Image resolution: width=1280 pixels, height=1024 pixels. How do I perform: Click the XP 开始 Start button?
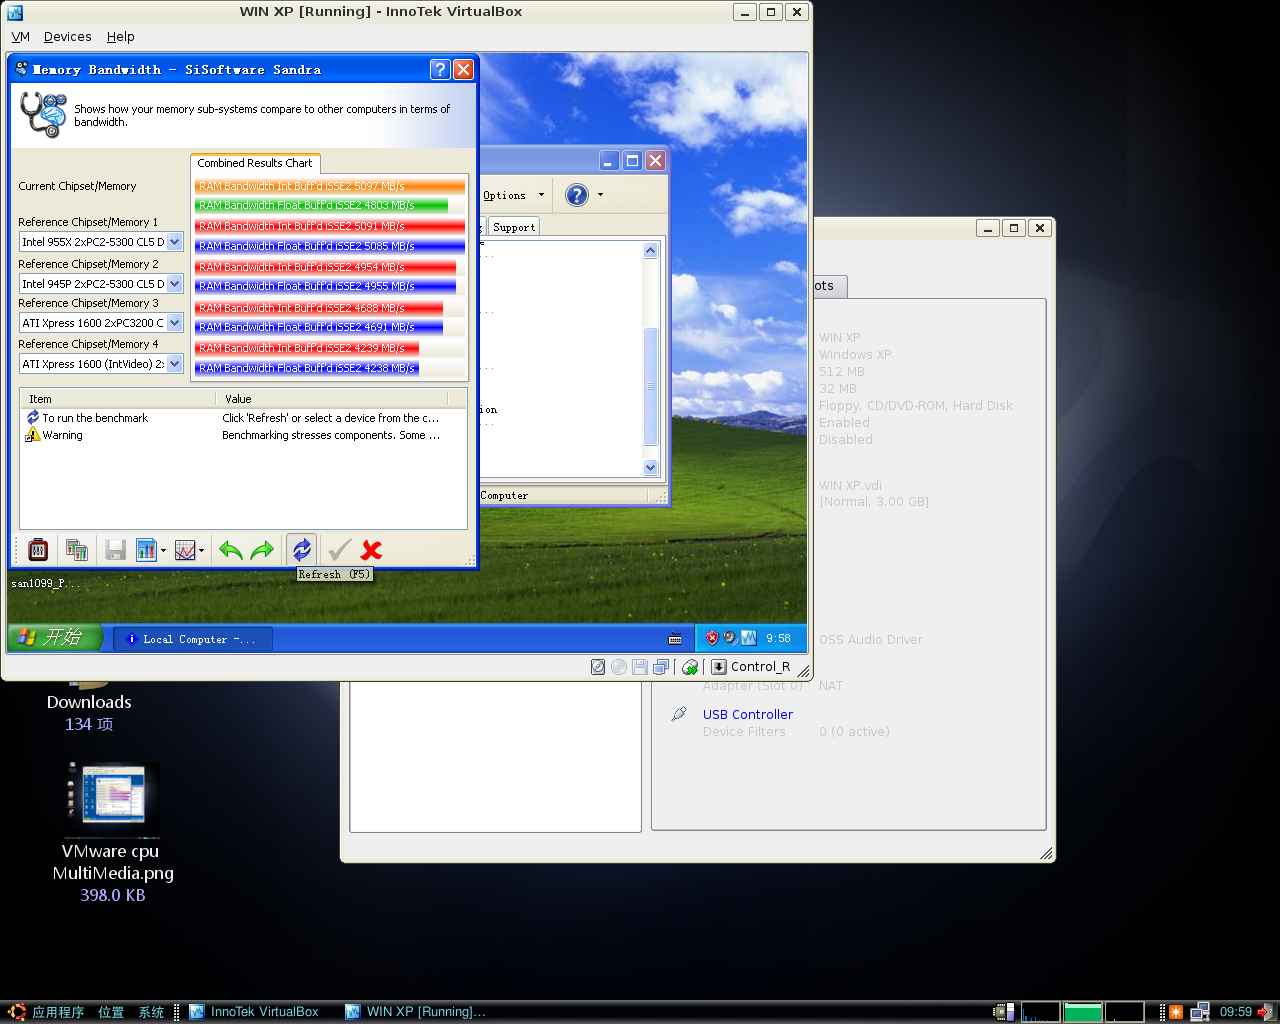[x=56, y=637]
